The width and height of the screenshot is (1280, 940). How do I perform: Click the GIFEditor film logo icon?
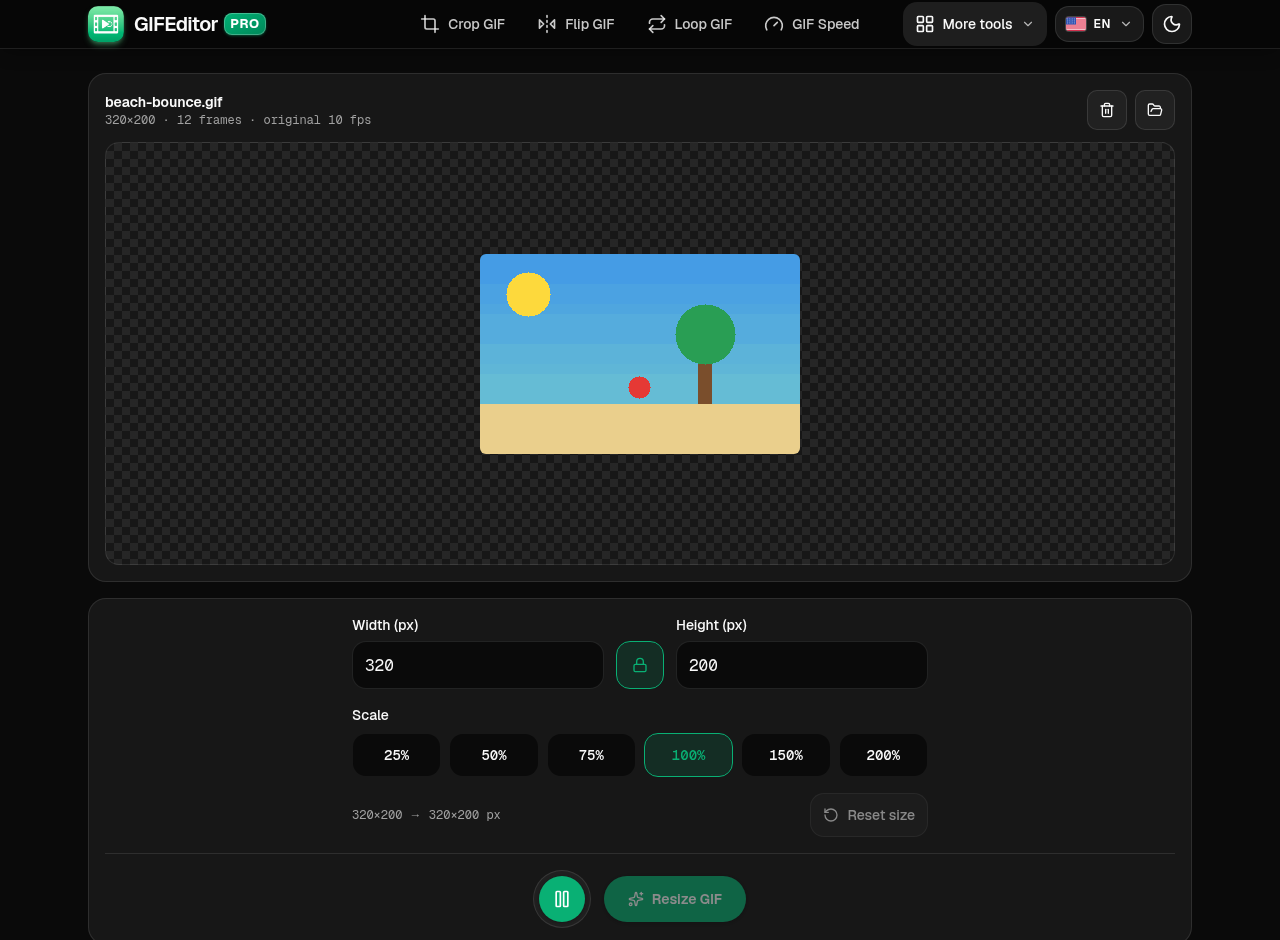106,24
